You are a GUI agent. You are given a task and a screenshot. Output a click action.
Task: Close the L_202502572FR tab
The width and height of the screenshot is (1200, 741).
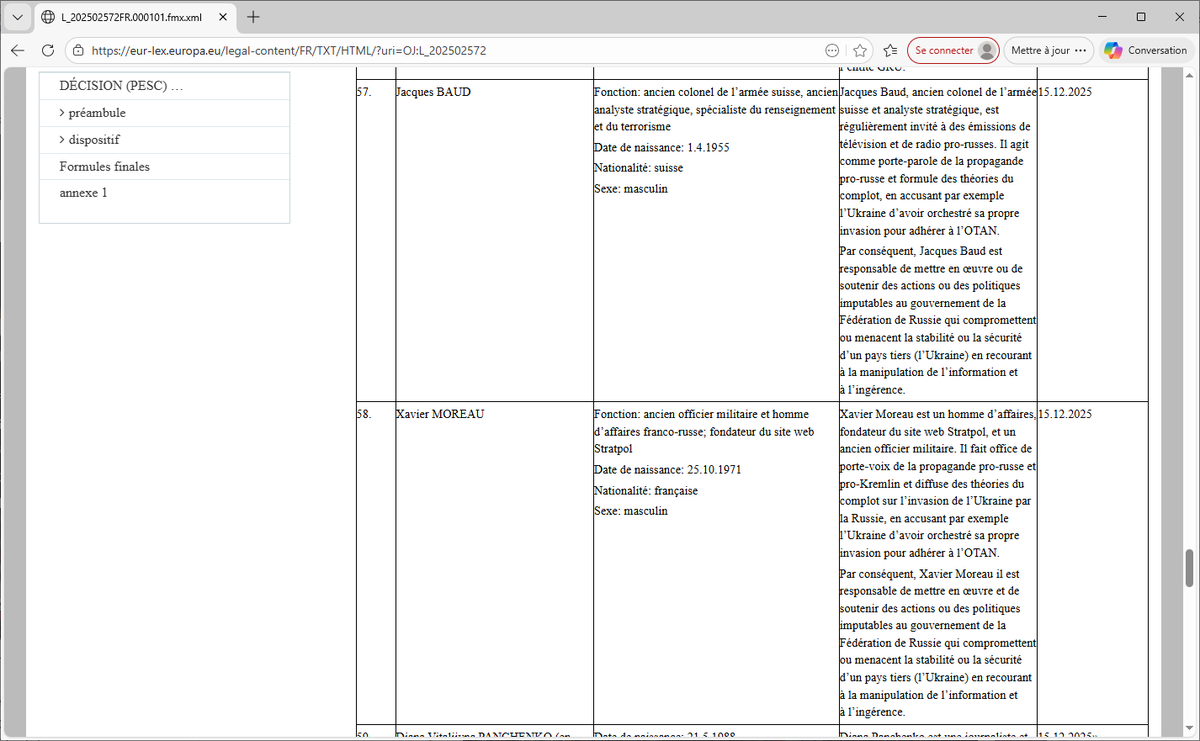(x=221, y=17)
